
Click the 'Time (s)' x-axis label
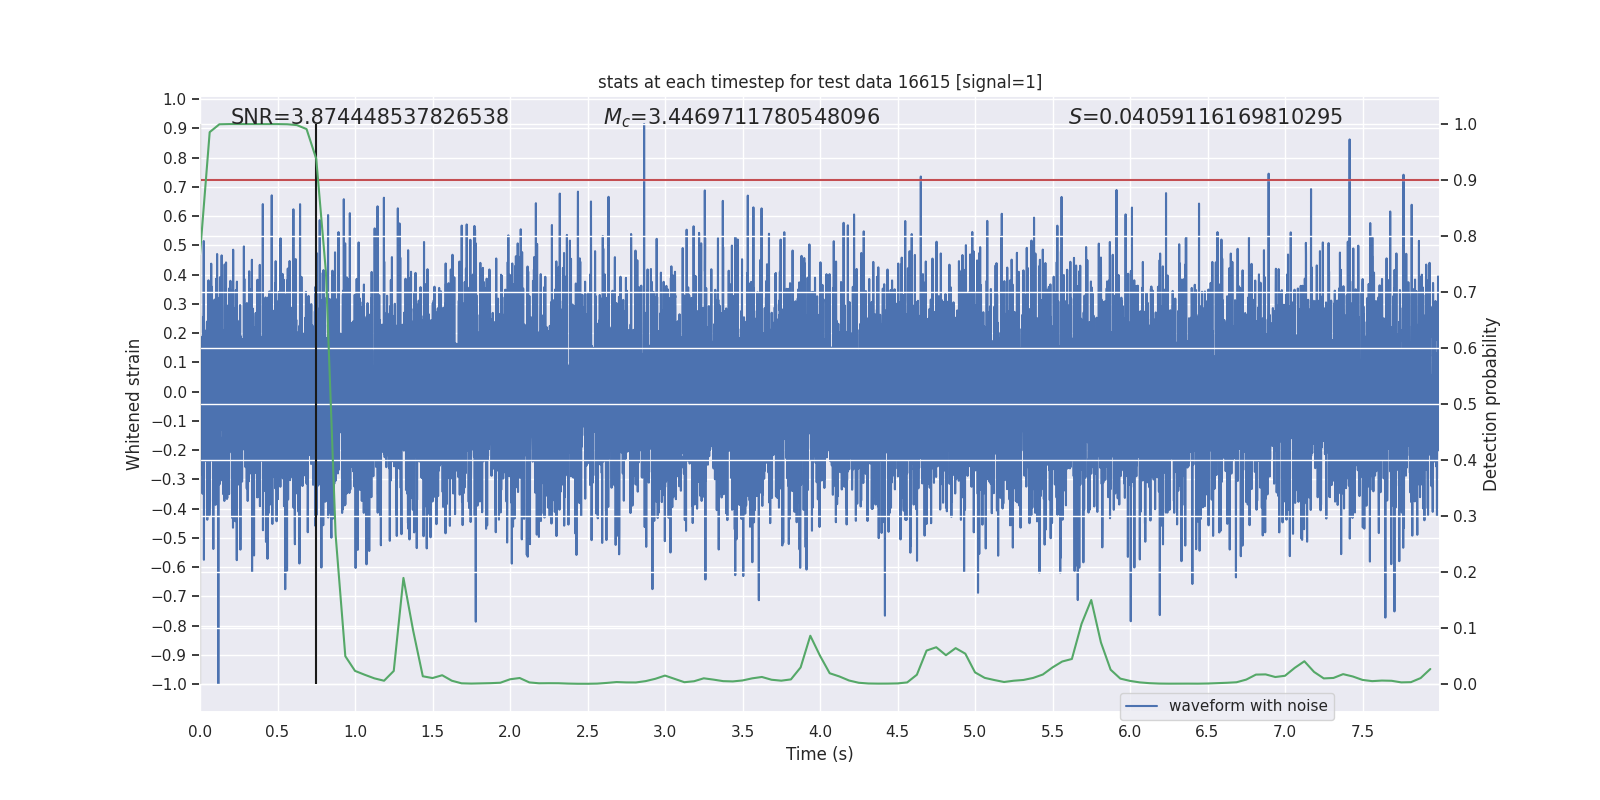[x=820, y=754]
